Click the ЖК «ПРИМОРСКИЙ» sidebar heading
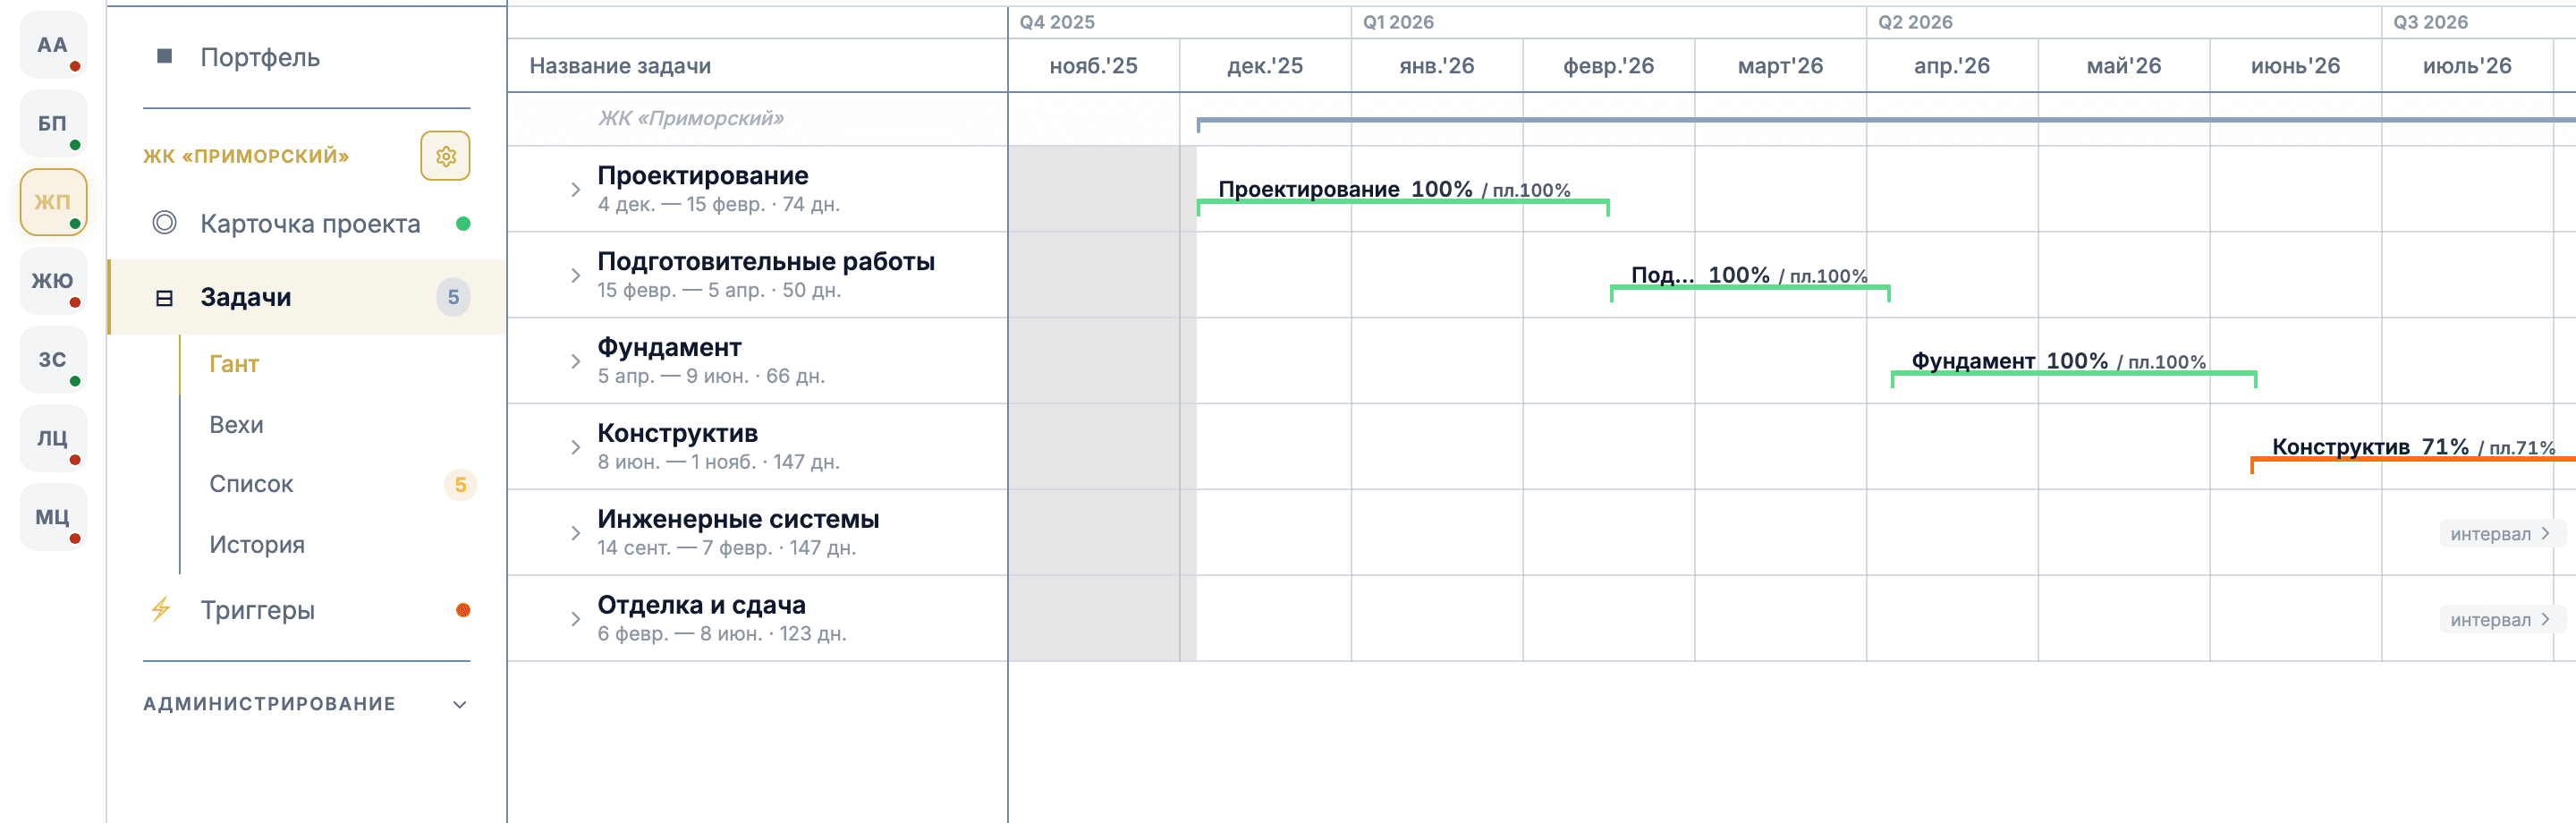Viewport: 2576px width, 823px height. click(246, 156)
